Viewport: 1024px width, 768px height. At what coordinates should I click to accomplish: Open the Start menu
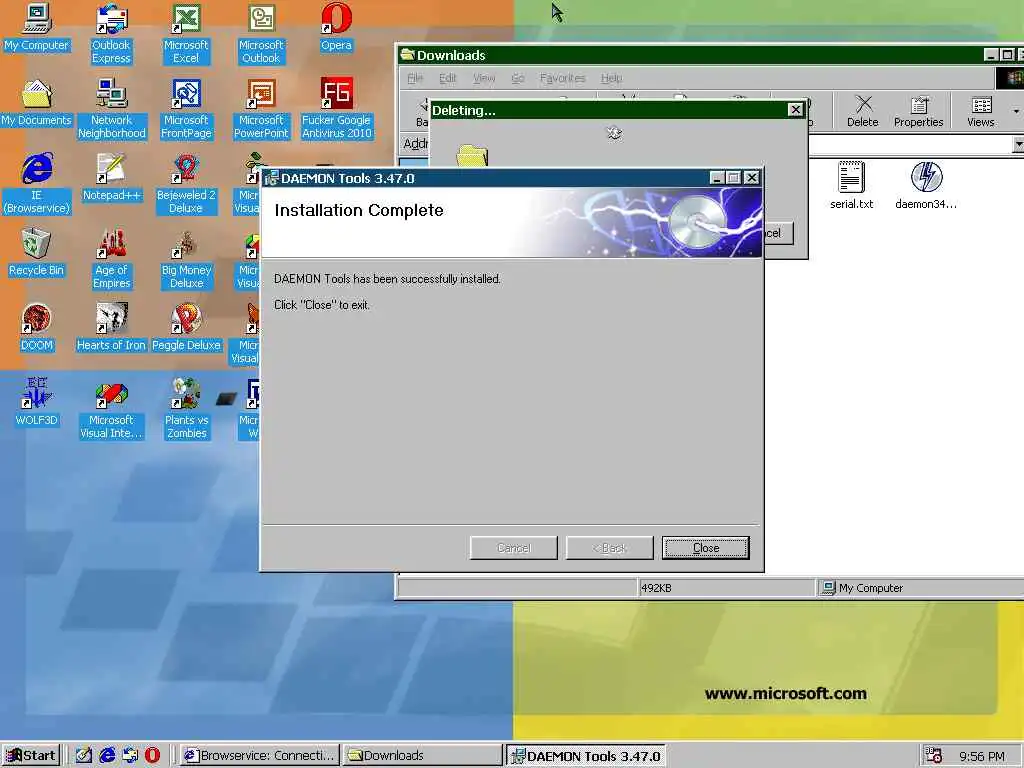point(31,756)
